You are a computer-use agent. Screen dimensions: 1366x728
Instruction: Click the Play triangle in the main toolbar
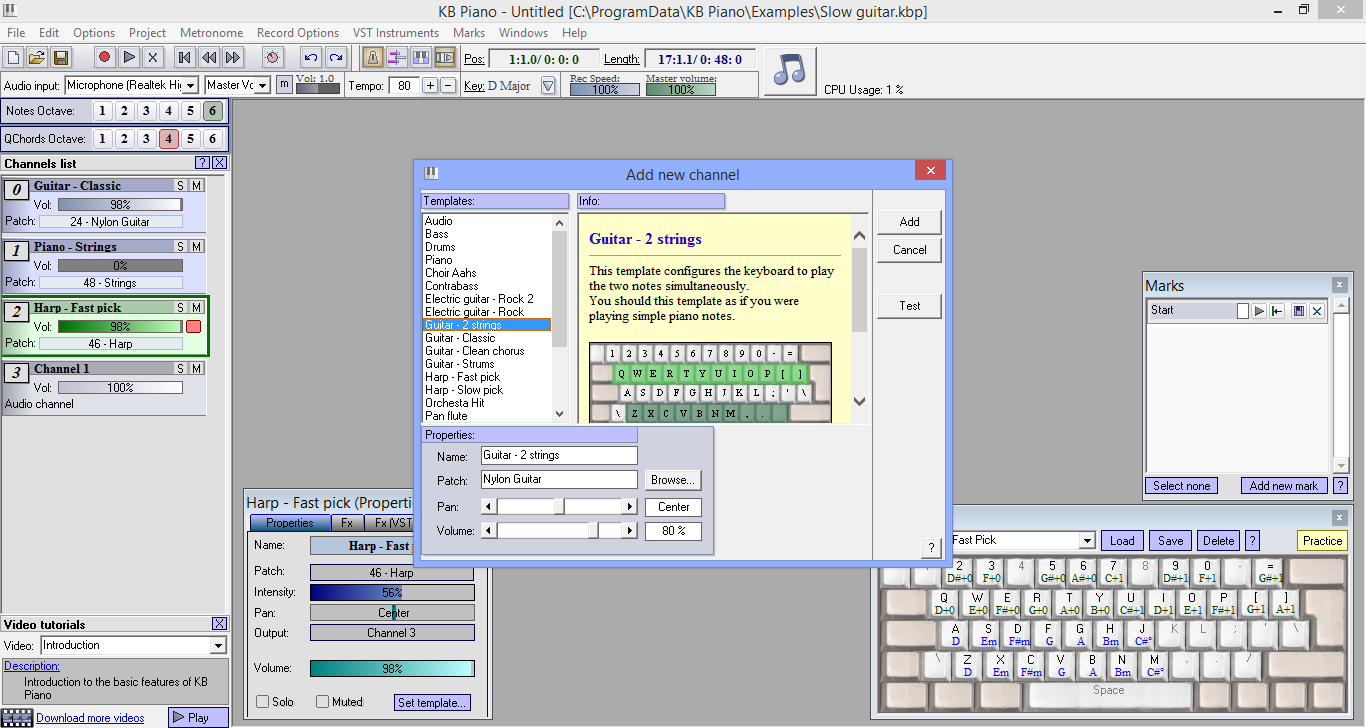(x=128, y=58)
